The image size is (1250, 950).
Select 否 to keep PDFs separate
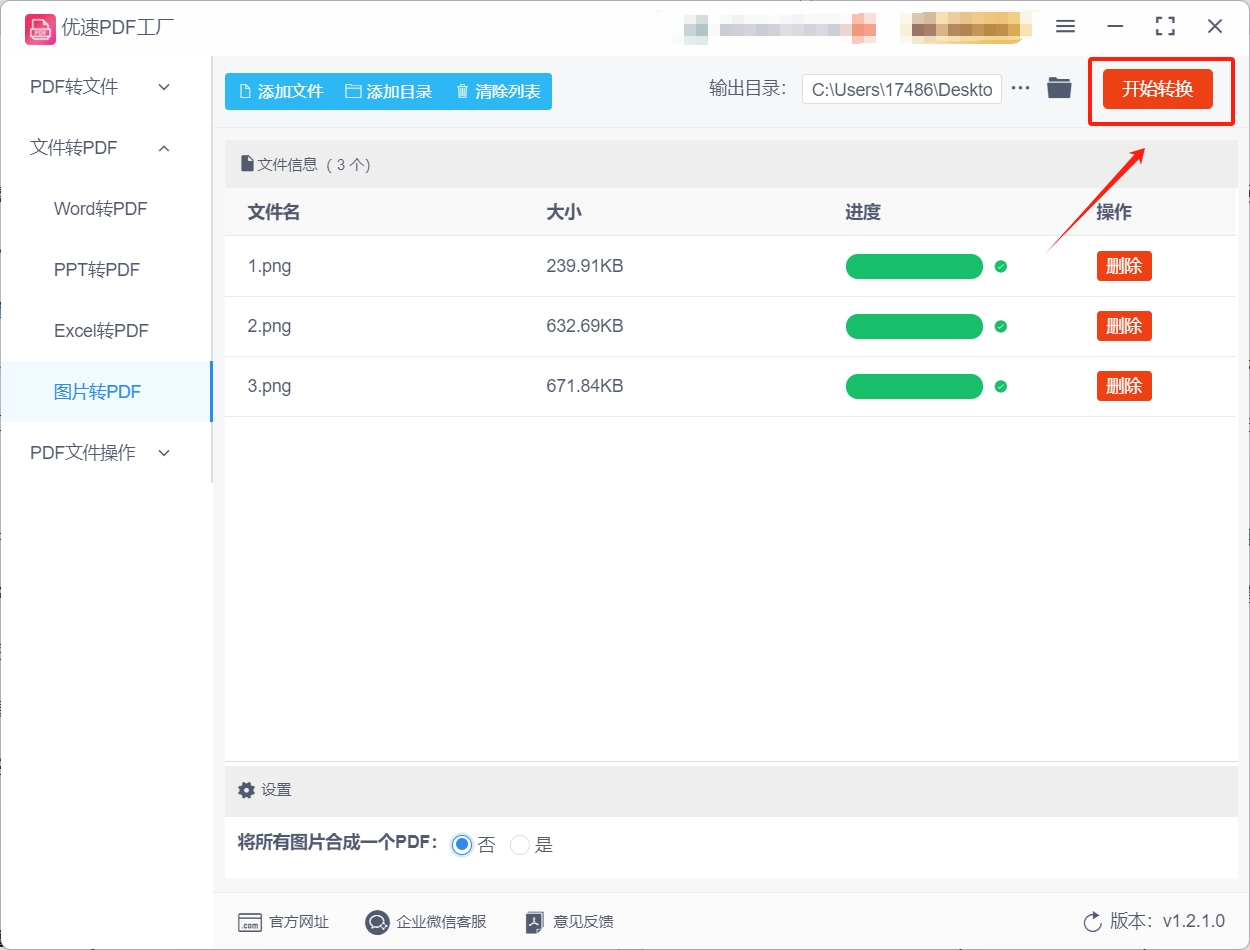pos(461,844)
